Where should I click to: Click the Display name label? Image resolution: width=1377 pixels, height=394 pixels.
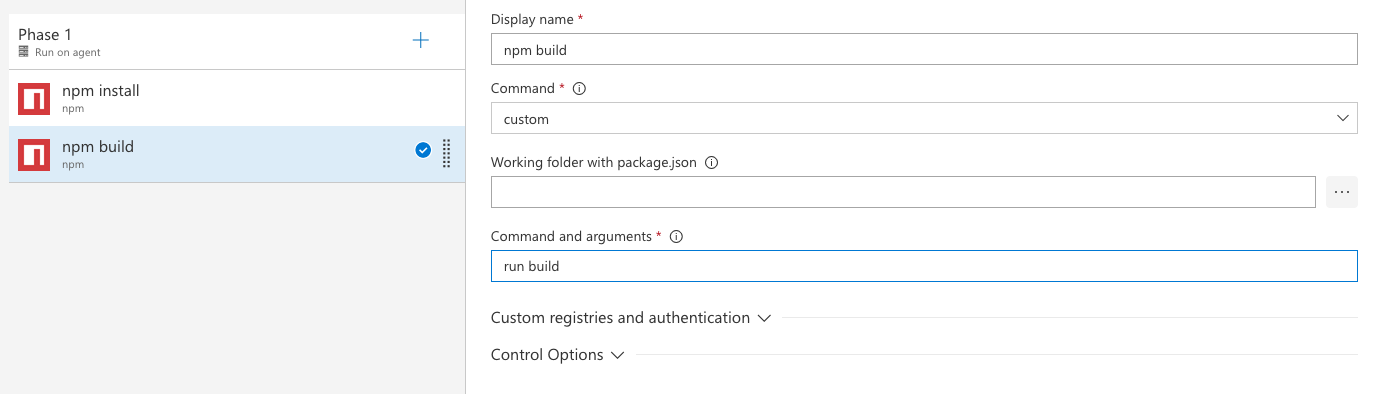click(x=531, y=20)
